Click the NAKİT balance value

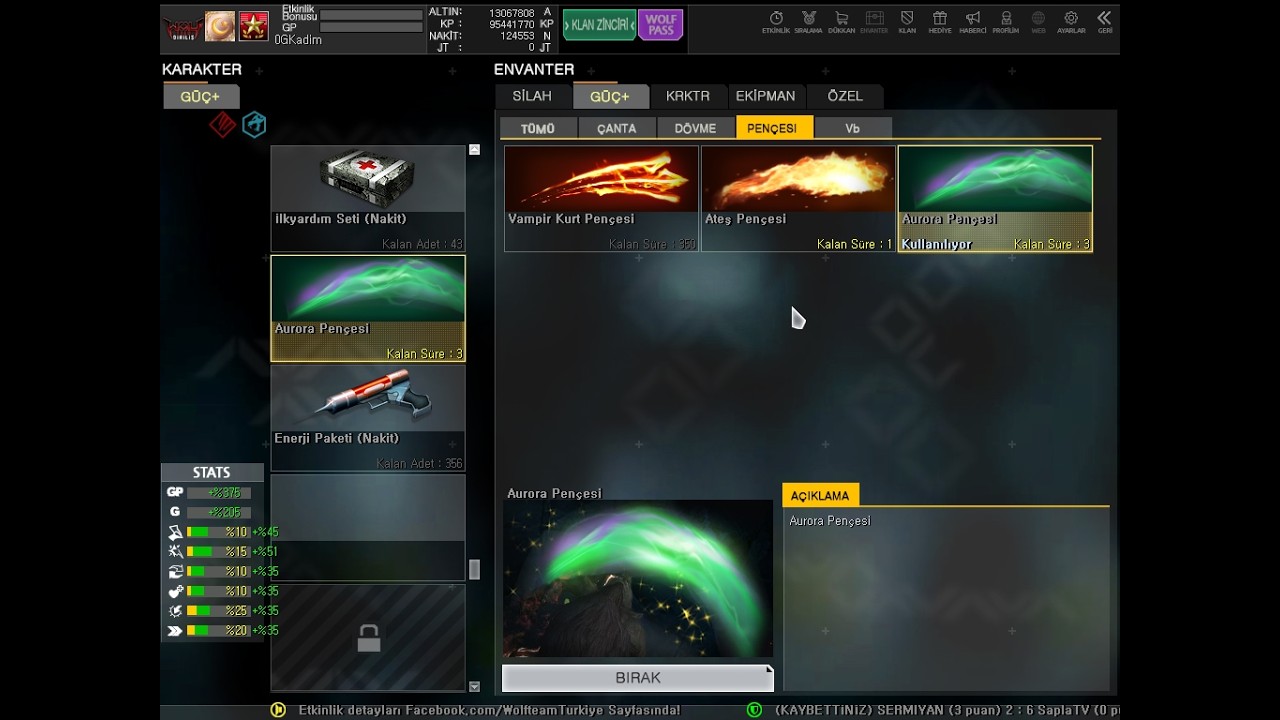click(x=517, y=36)
